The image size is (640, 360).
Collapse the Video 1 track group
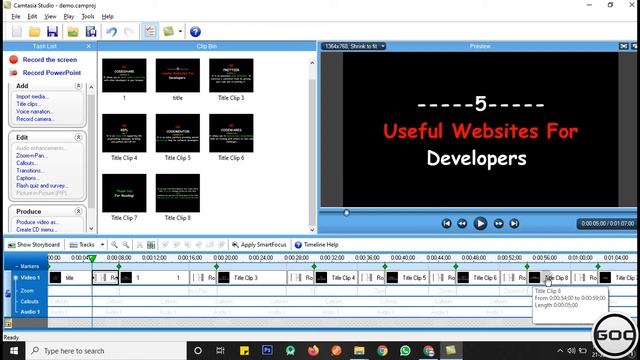coord(16,278)
